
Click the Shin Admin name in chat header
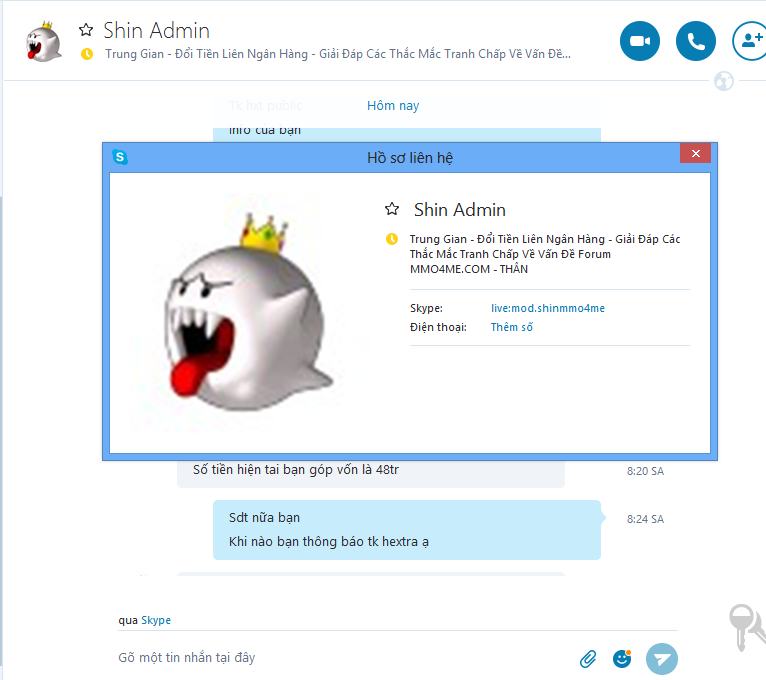click(x=156, y=30)
